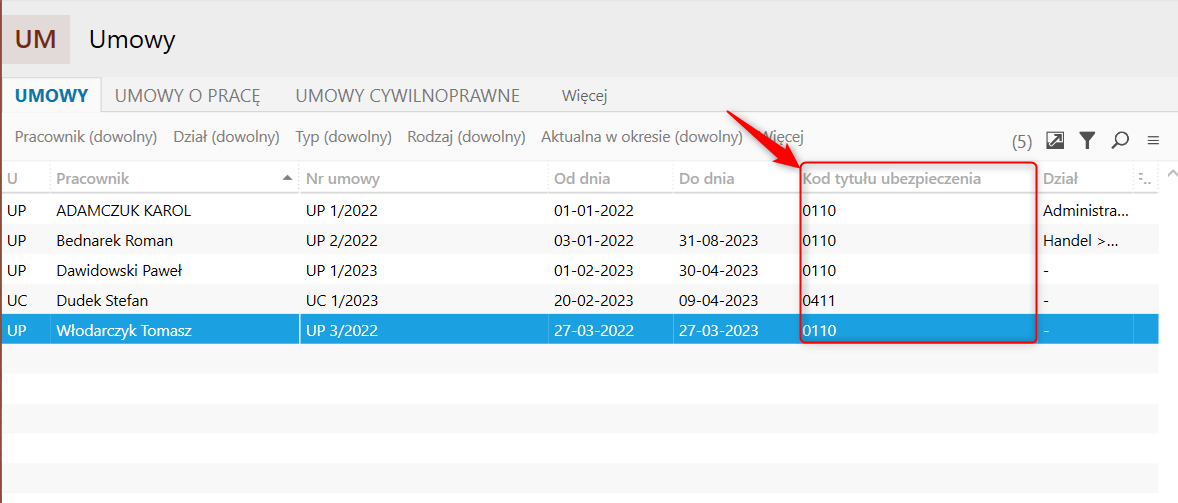The height and width of the screenshot is (503, 1178).
Task: Open the hamburger list menu icon
Action: pyautogui.click(x=1153, y=140)
